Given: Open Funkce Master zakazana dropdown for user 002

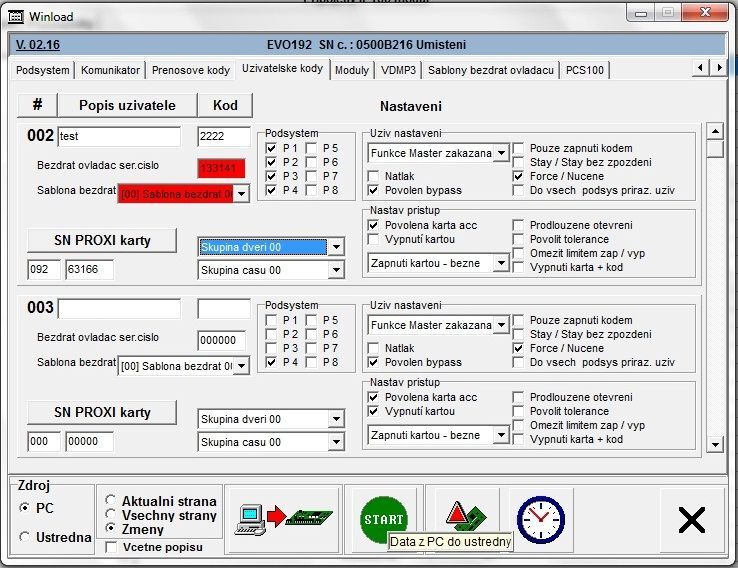Looking at the screenshot, I should [x=502, y=154].
